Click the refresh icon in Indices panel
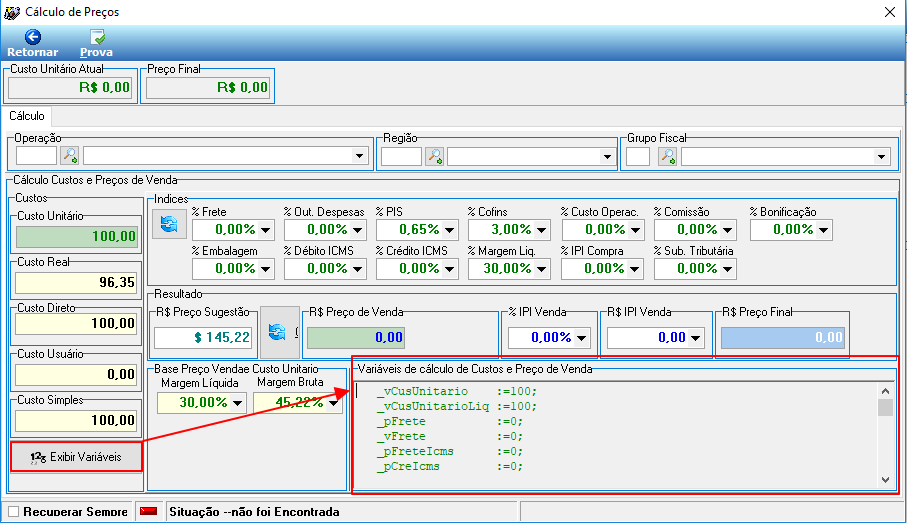The image size is (907, 523). [x=169, y=224]
